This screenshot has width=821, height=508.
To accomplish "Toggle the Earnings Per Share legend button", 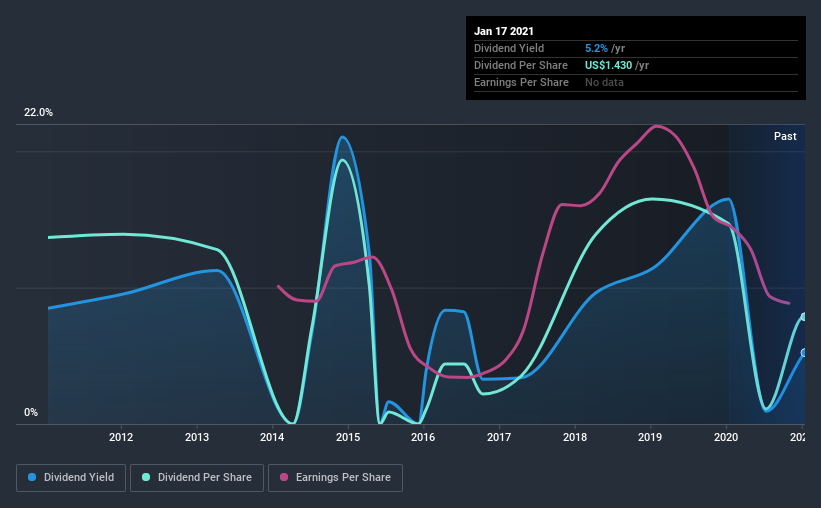I will coord(335,478).
